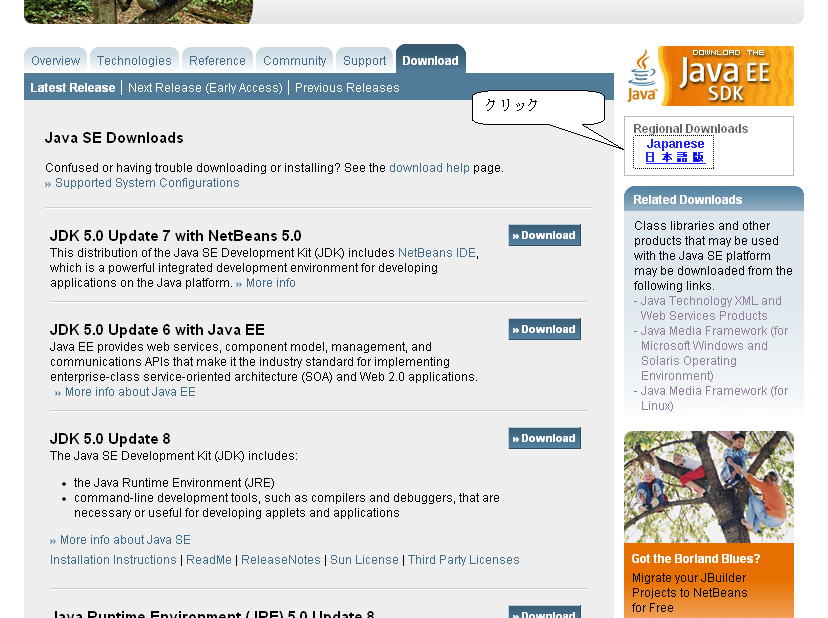This screenshot has height=618, width=828.
Task: Click the Related Downloads header
Action: point(714,200)
